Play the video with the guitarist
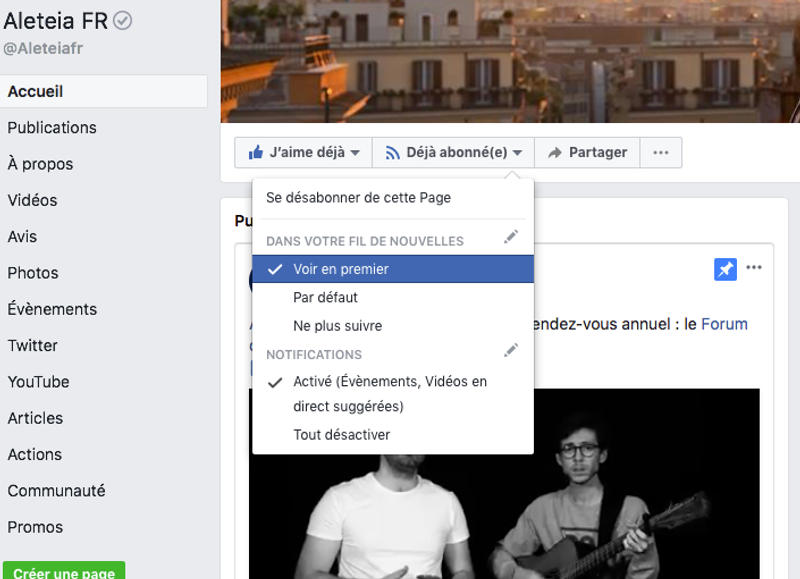The width and height of the screenshot is (800, 579). pos(504,485)
